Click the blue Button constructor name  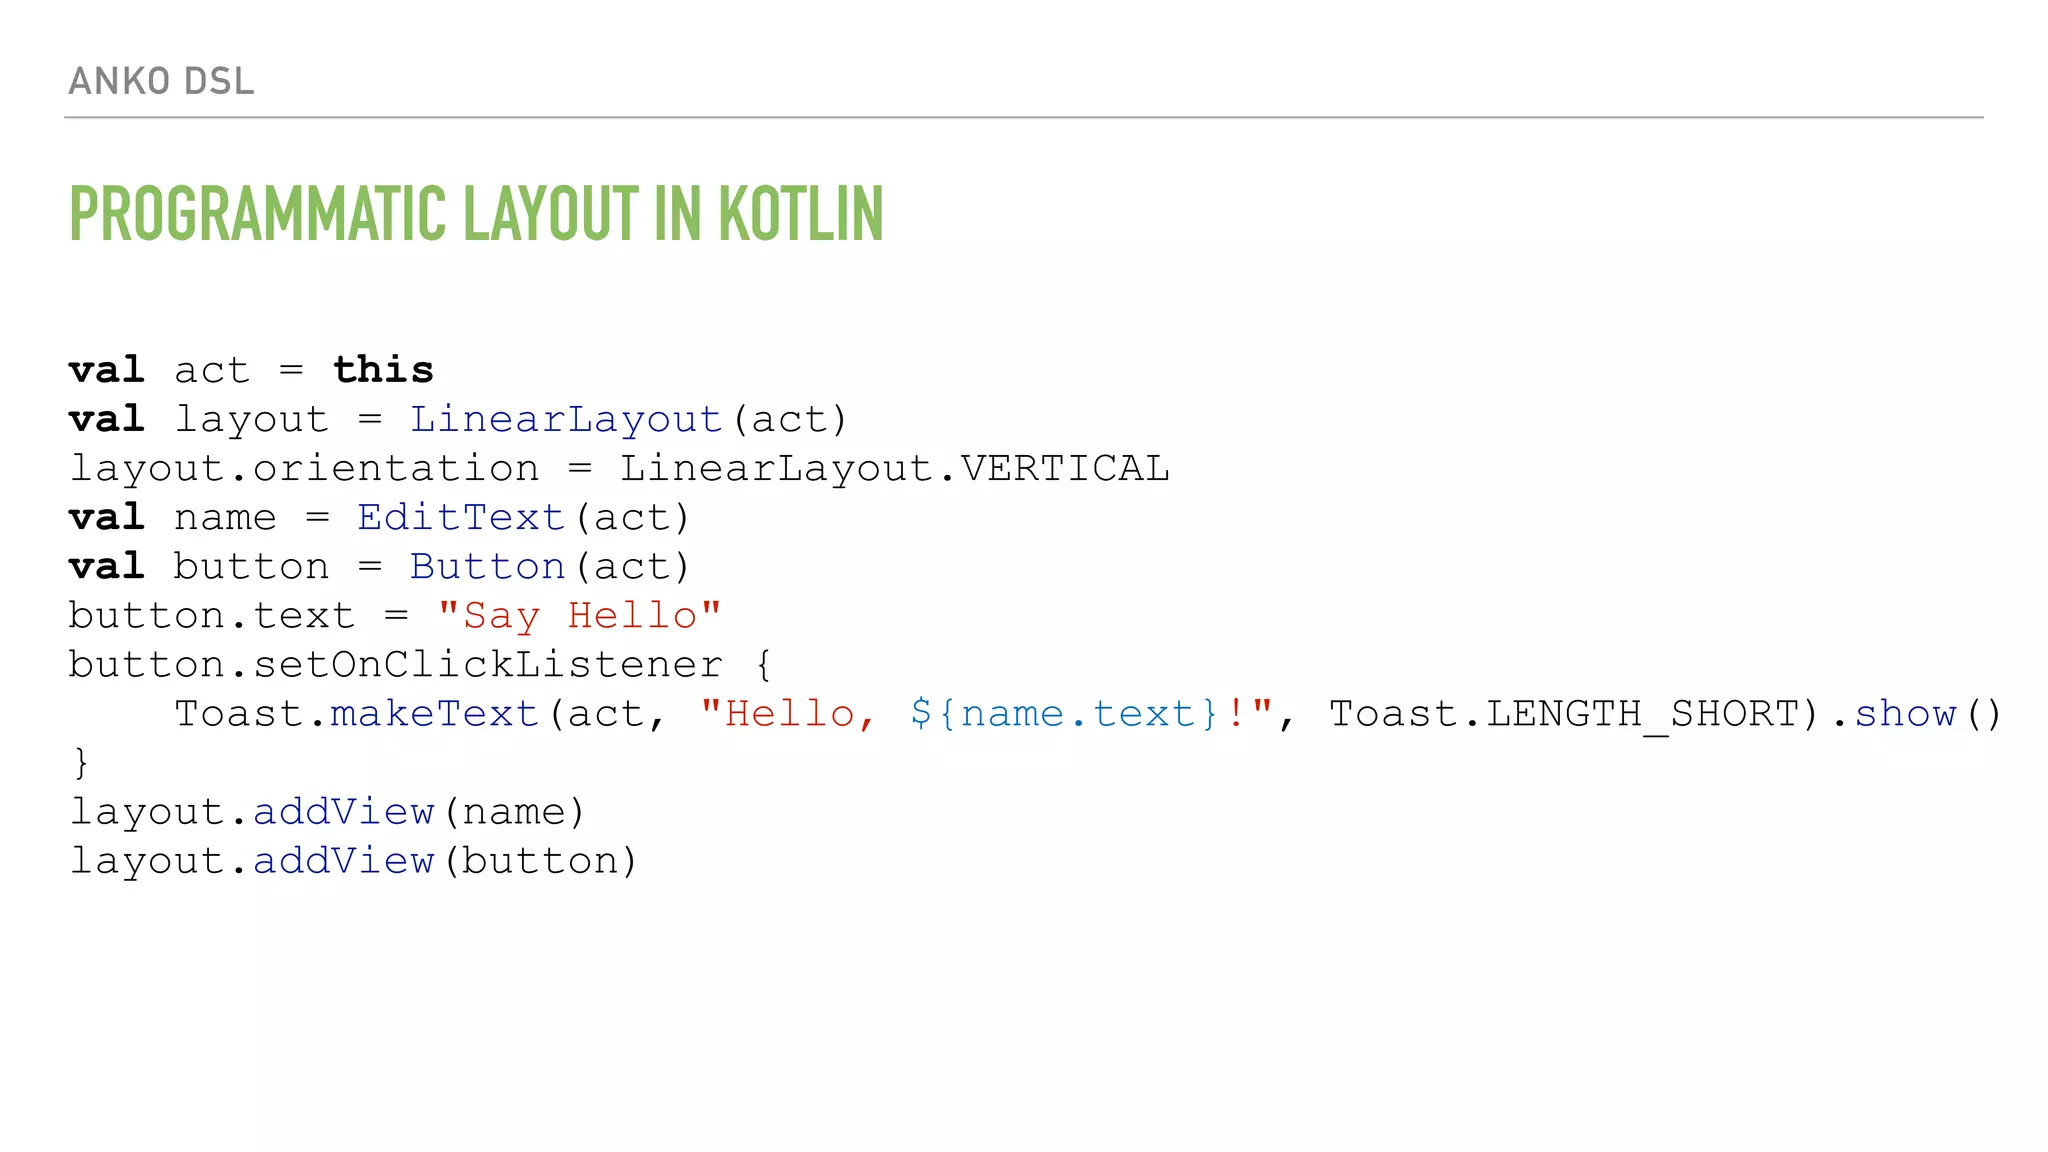coord(487,566)
